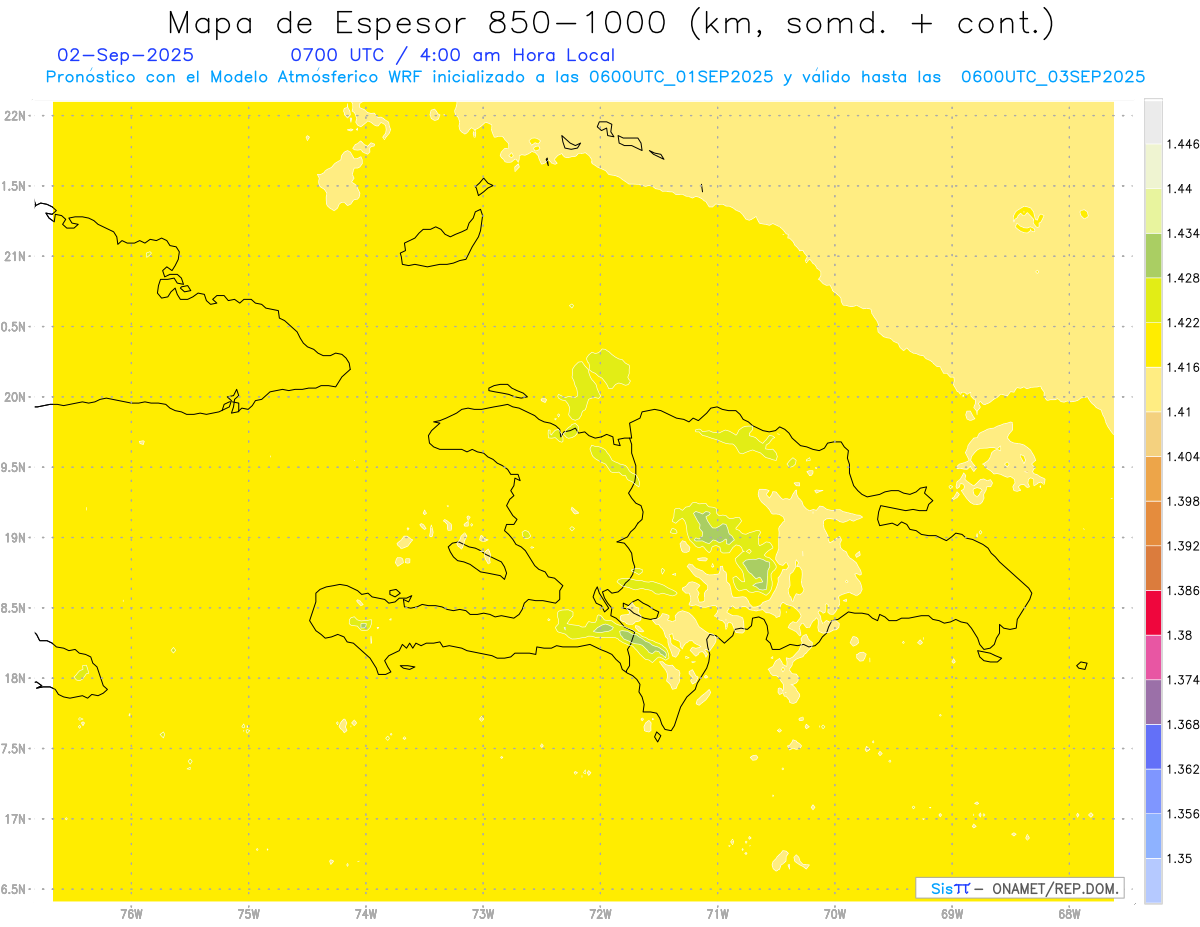Viewport: 1200px width, 927px height.
Task: Click the 22N latitude label
Action: point(15,116)
